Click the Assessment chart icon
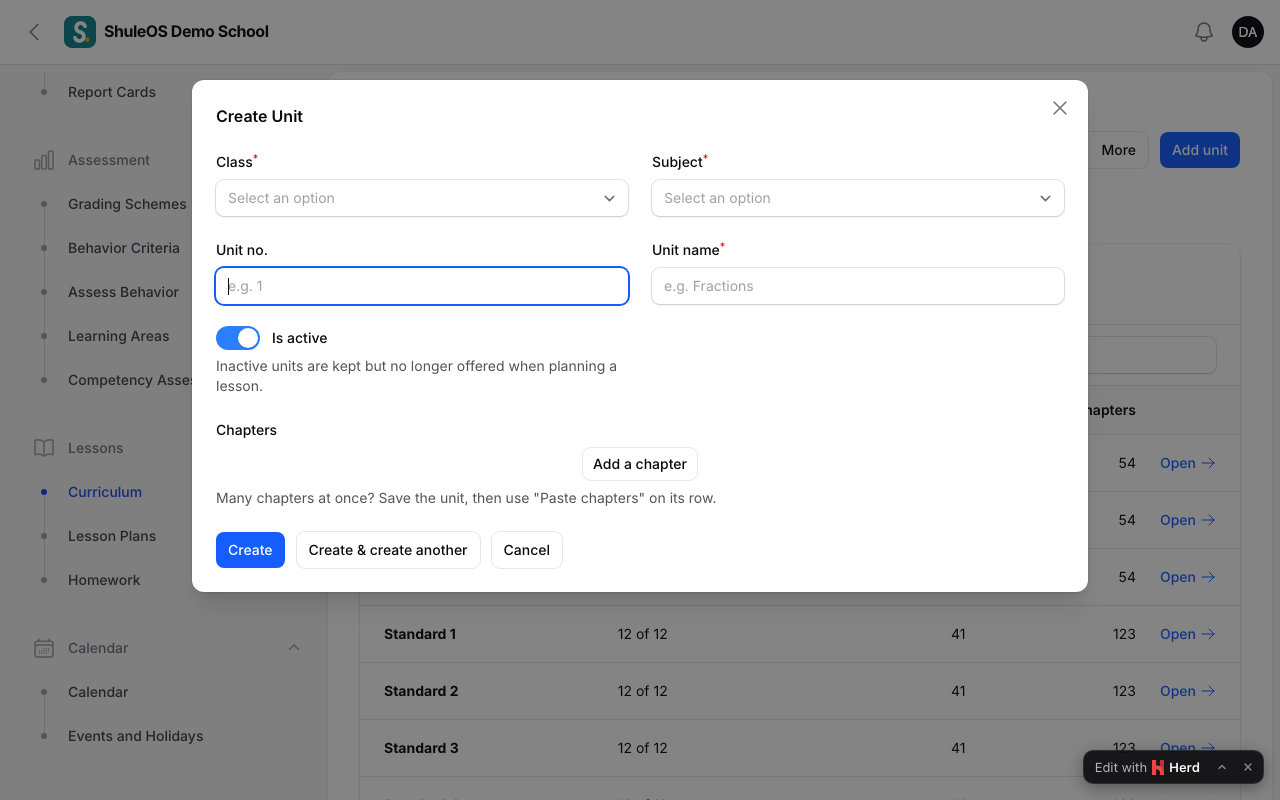The image size is (1280, 800). (x=44, y=160)
